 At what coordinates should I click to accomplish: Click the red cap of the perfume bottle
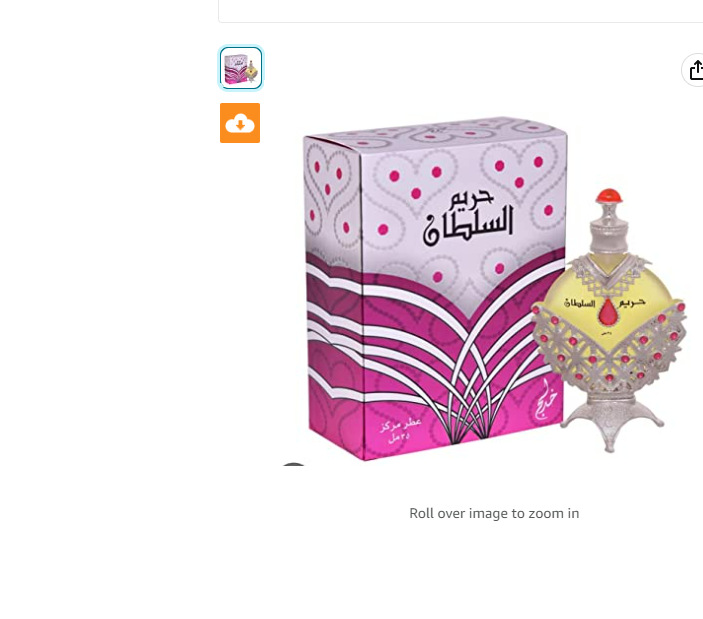[609, 196]
